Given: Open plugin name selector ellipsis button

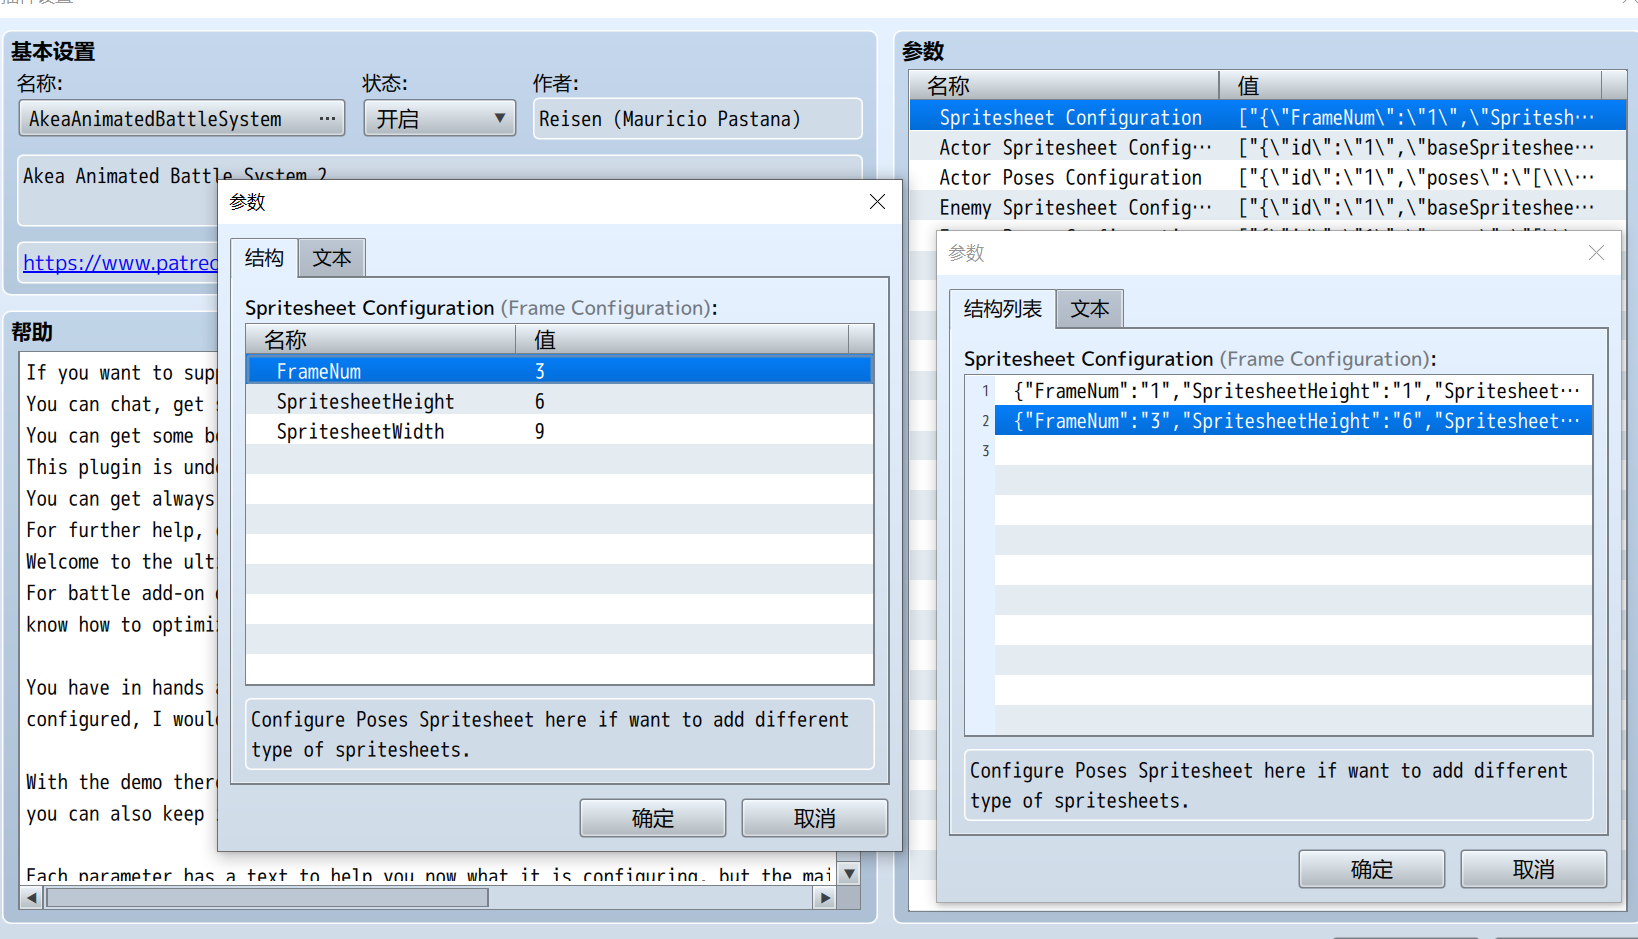Looking at the screenshot, I should pos(327,119).
